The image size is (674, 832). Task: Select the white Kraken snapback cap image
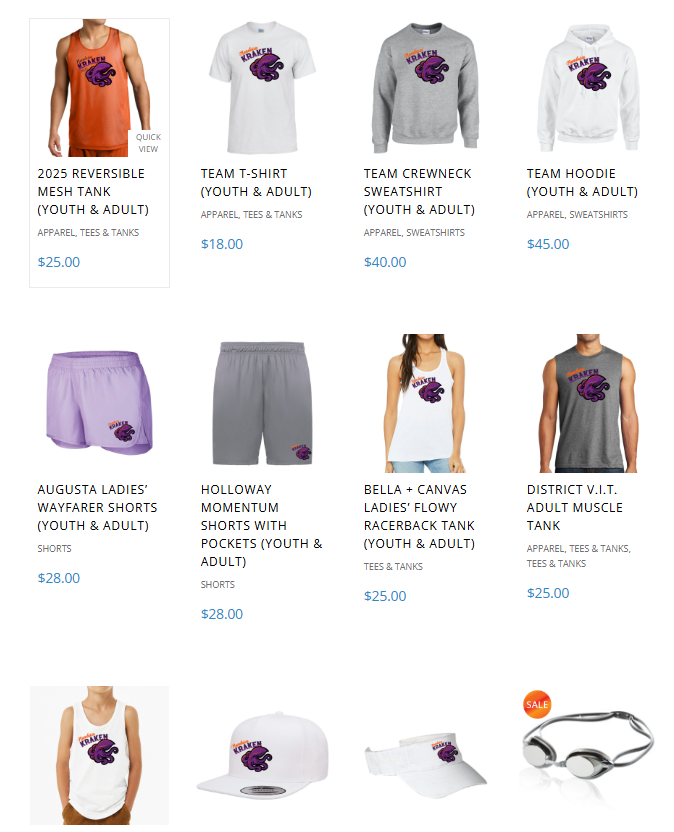click(x=262, y=755)
